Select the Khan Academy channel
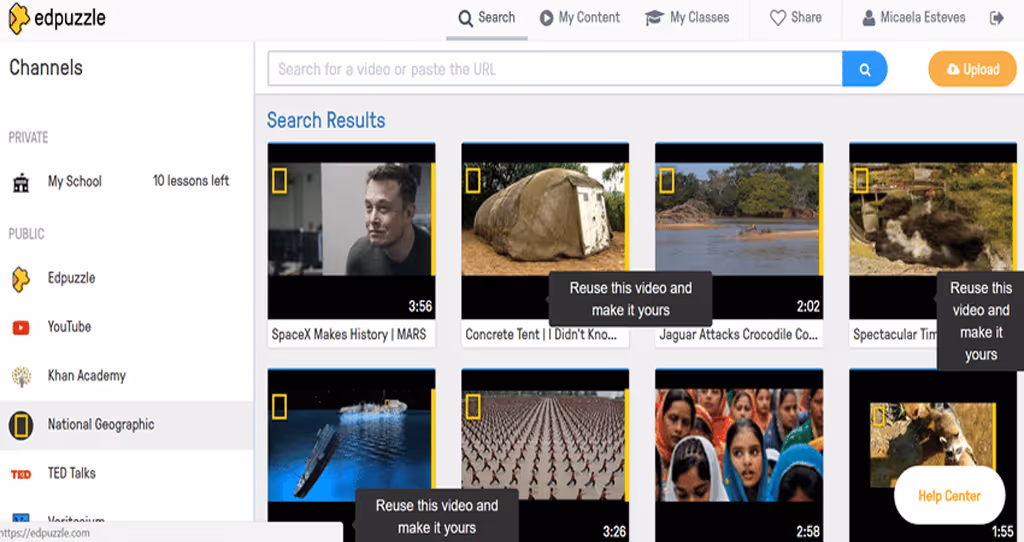The image size is (1024, 542). click(126, 375)
